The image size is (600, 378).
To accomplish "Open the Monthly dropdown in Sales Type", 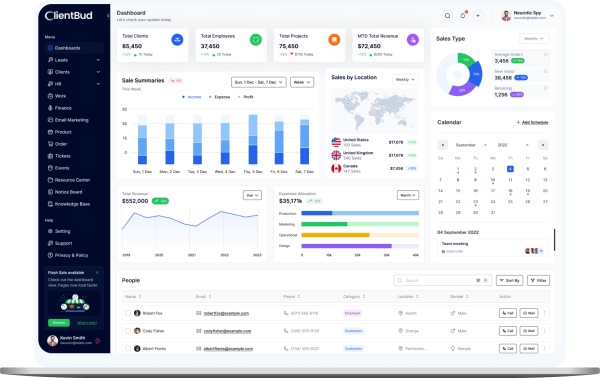I will coord(534,39).
